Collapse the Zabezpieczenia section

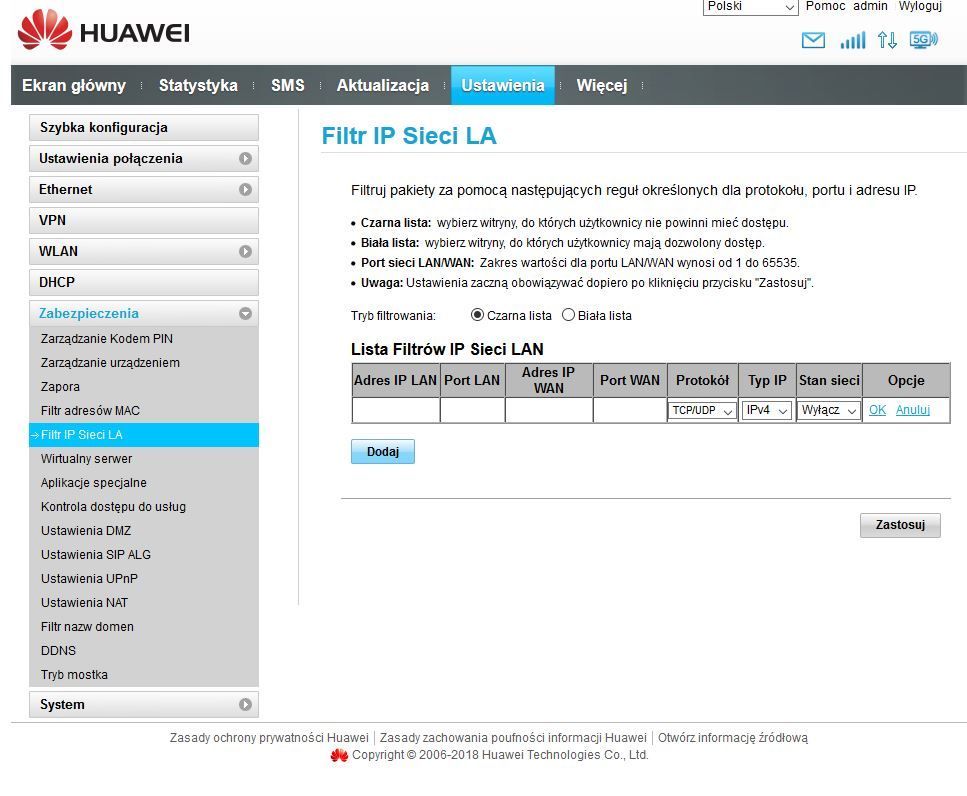(144, 313)
